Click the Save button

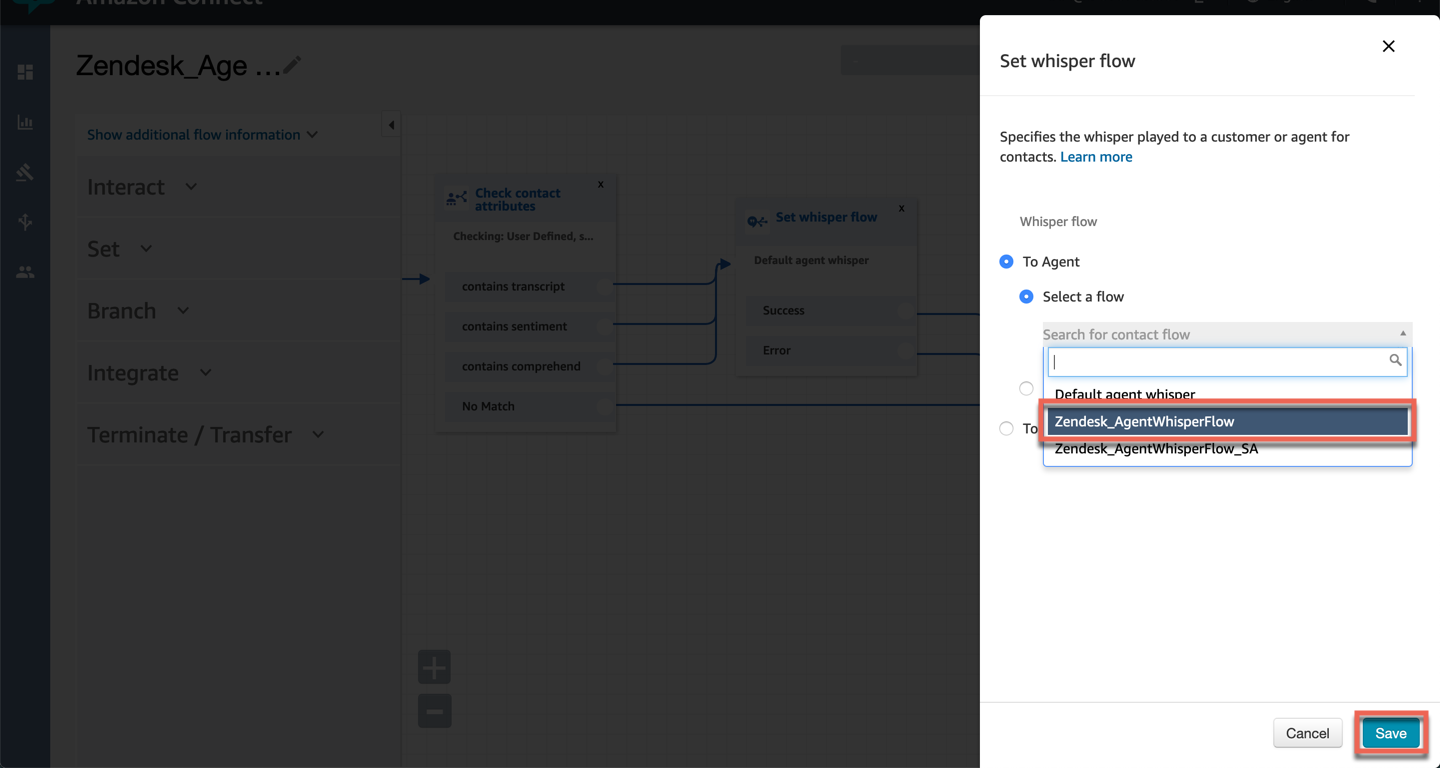(1390, 733)
